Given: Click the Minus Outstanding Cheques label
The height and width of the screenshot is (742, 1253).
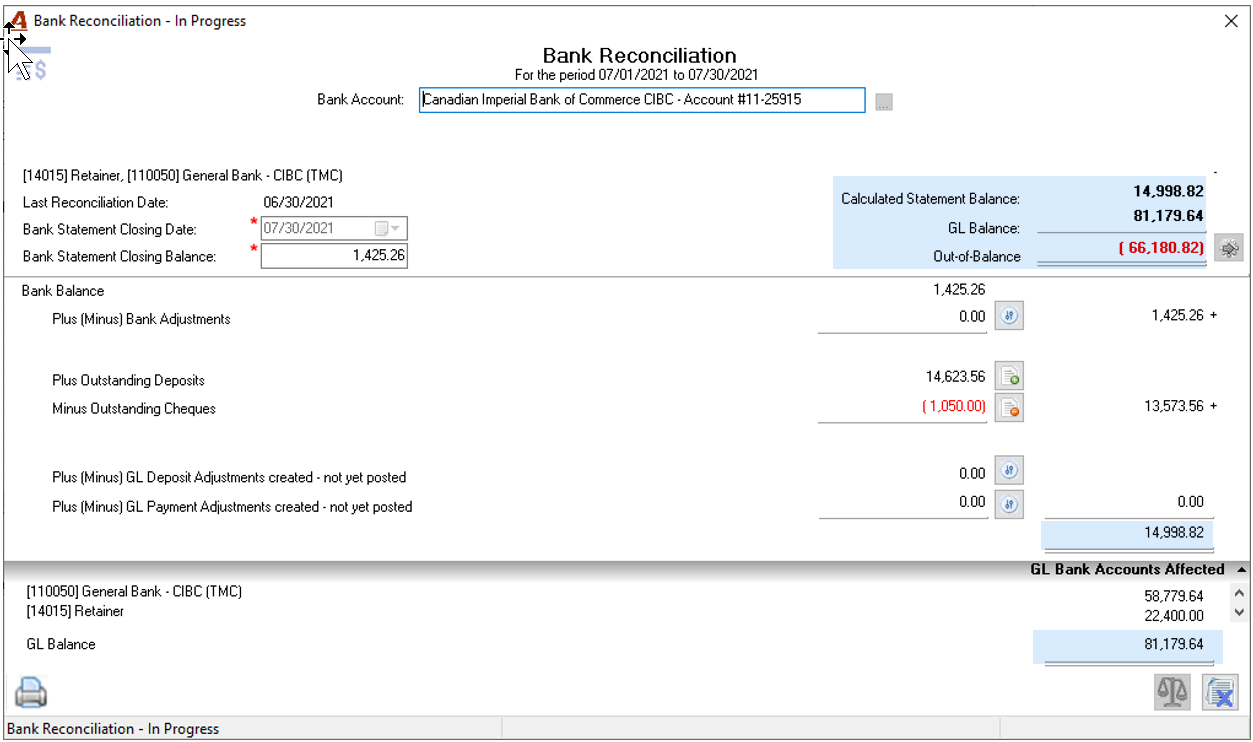Looking at the screenshot, I should [x=134, y=408].
